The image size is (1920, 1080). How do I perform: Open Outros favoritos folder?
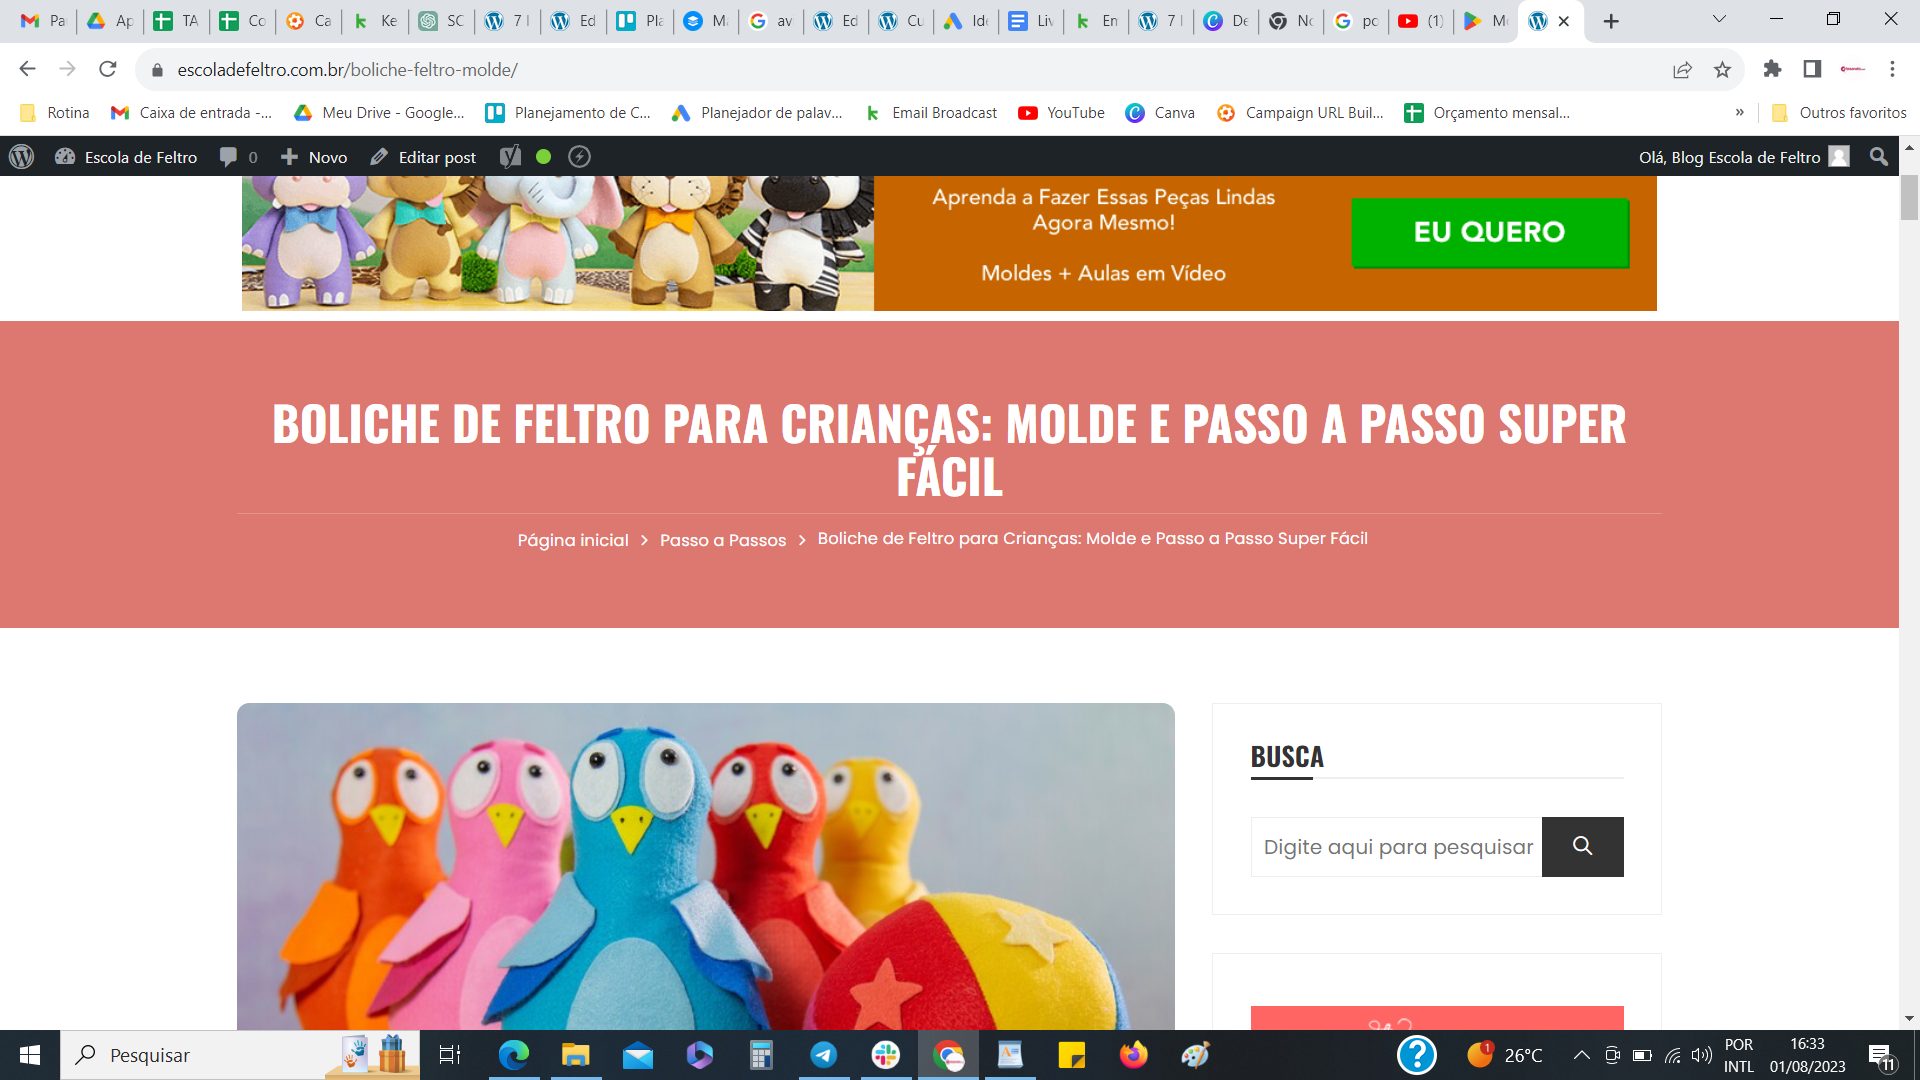click(x=1839, y=113)
